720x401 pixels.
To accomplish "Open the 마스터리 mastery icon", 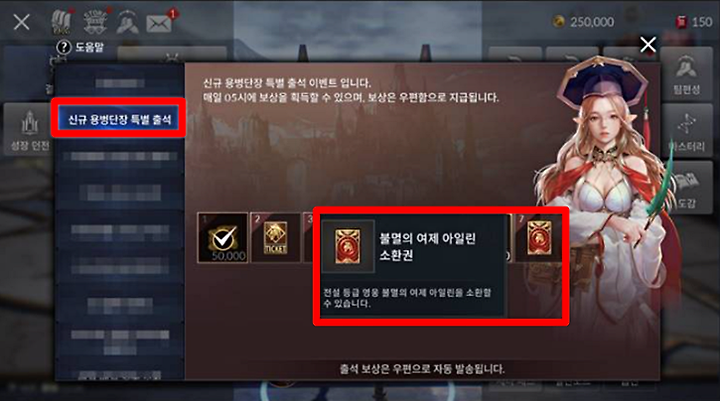I will pyautogui.click(x=686, y=131).
